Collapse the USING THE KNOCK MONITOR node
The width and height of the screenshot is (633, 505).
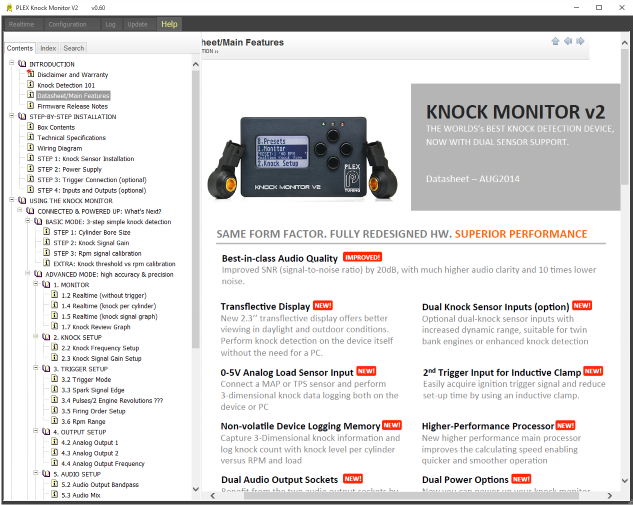pyautogui.click(x=12, y=199)
